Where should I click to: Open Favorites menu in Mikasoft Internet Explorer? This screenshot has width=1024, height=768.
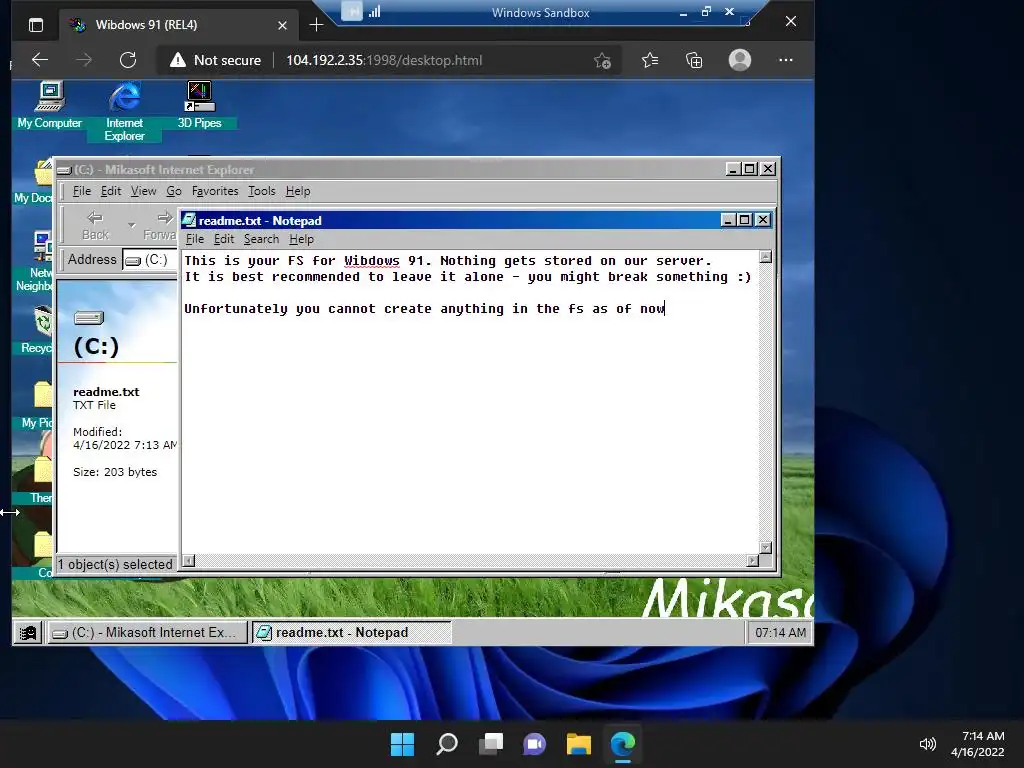click(x=215, y=191)
